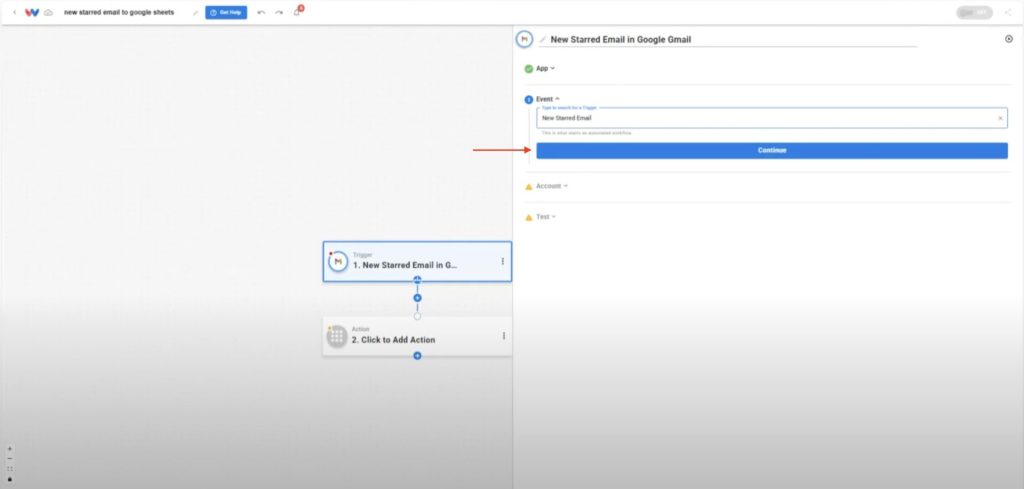Image resolution: width=1024 pixels, height=489 pixels.
Task: Click grid app icon on action node
Action: click(x=337, y=336)
